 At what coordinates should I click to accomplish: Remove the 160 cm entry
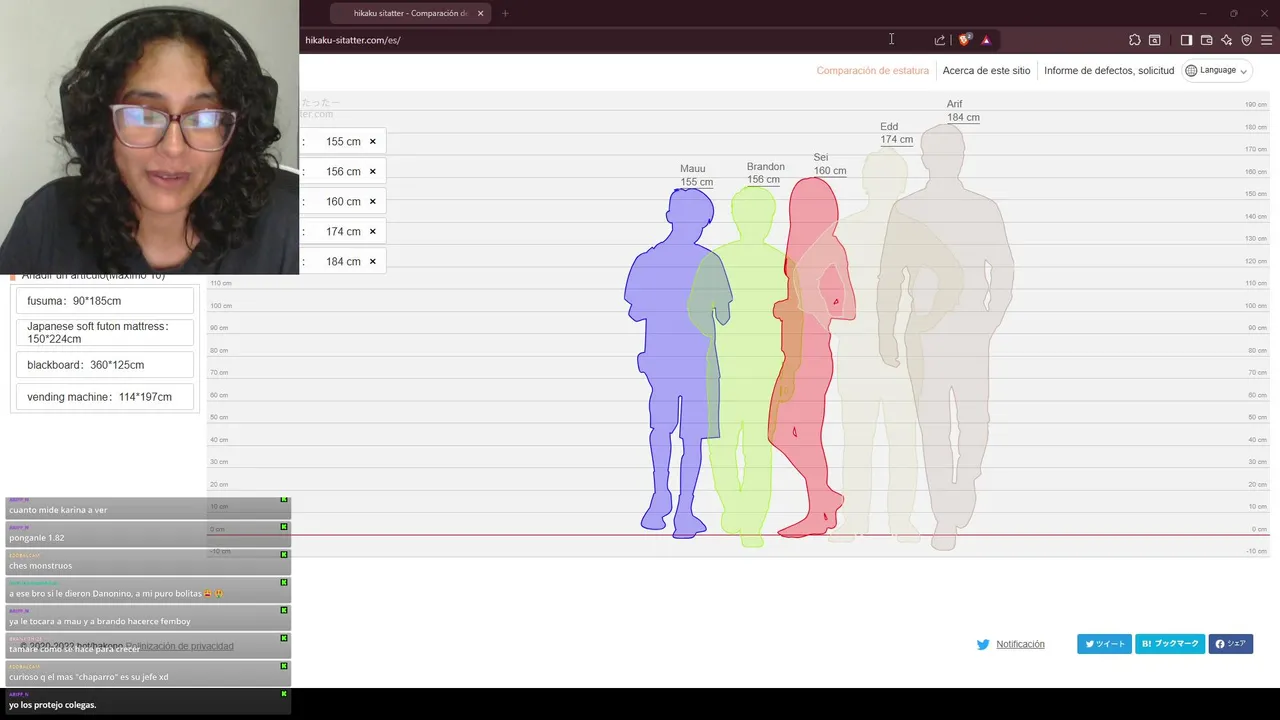pos(373,201)
